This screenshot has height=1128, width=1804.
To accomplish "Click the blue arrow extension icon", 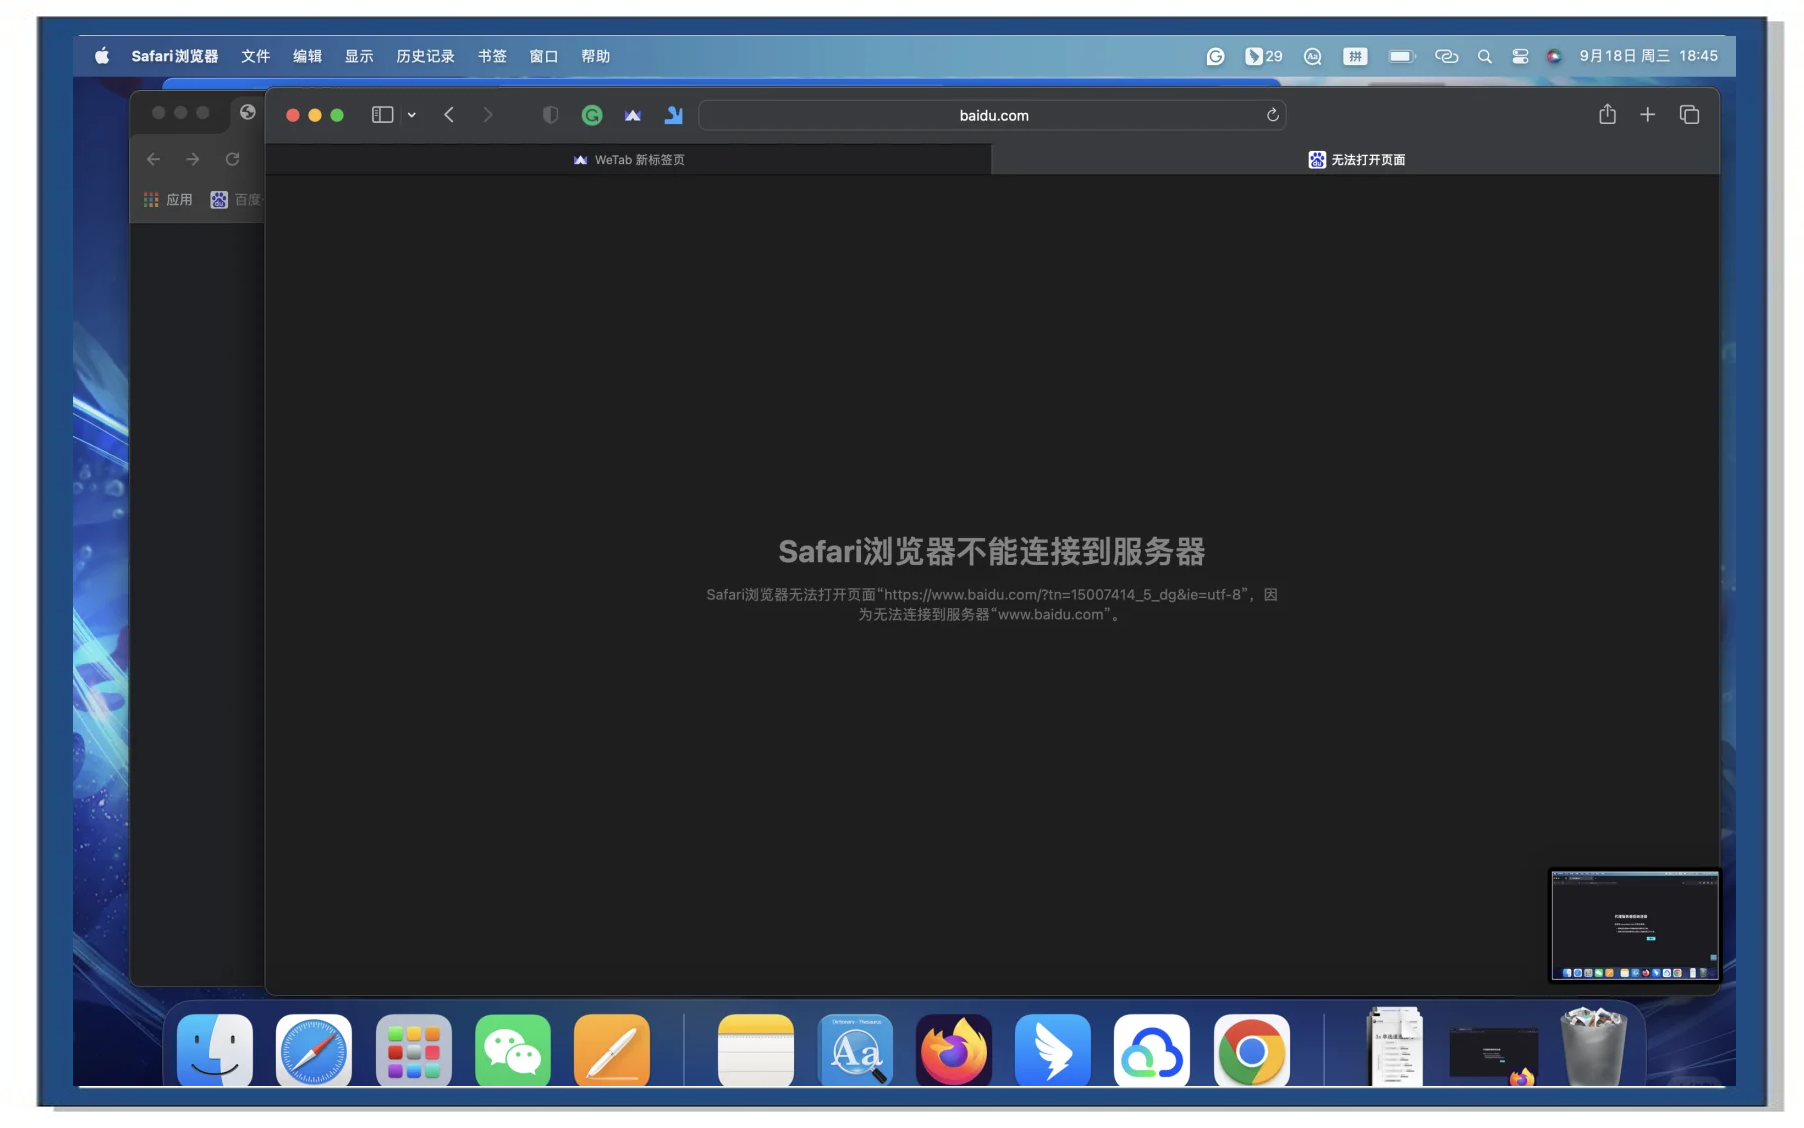I will pyautogui.click(x=673, y=115).
